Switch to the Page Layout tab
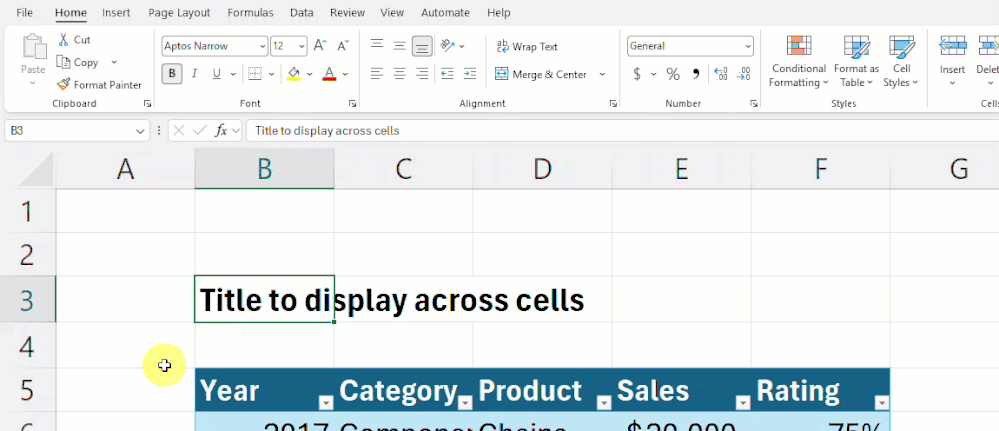This screenshot has height=431, width=999. [x=179, y=12]
